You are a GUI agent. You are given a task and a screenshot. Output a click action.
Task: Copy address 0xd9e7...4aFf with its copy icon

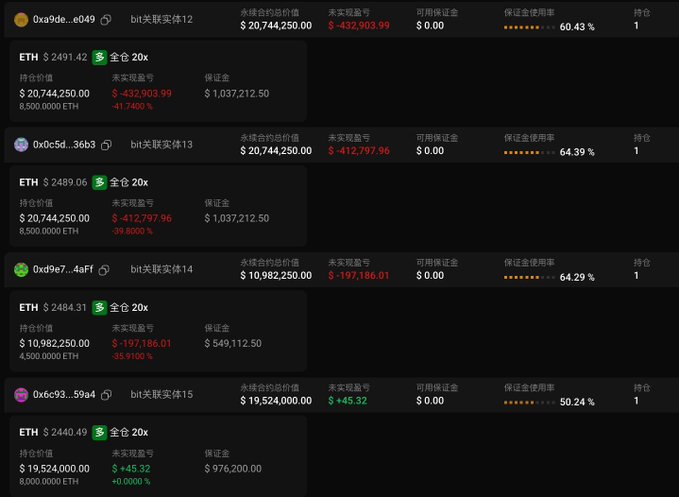104,270
